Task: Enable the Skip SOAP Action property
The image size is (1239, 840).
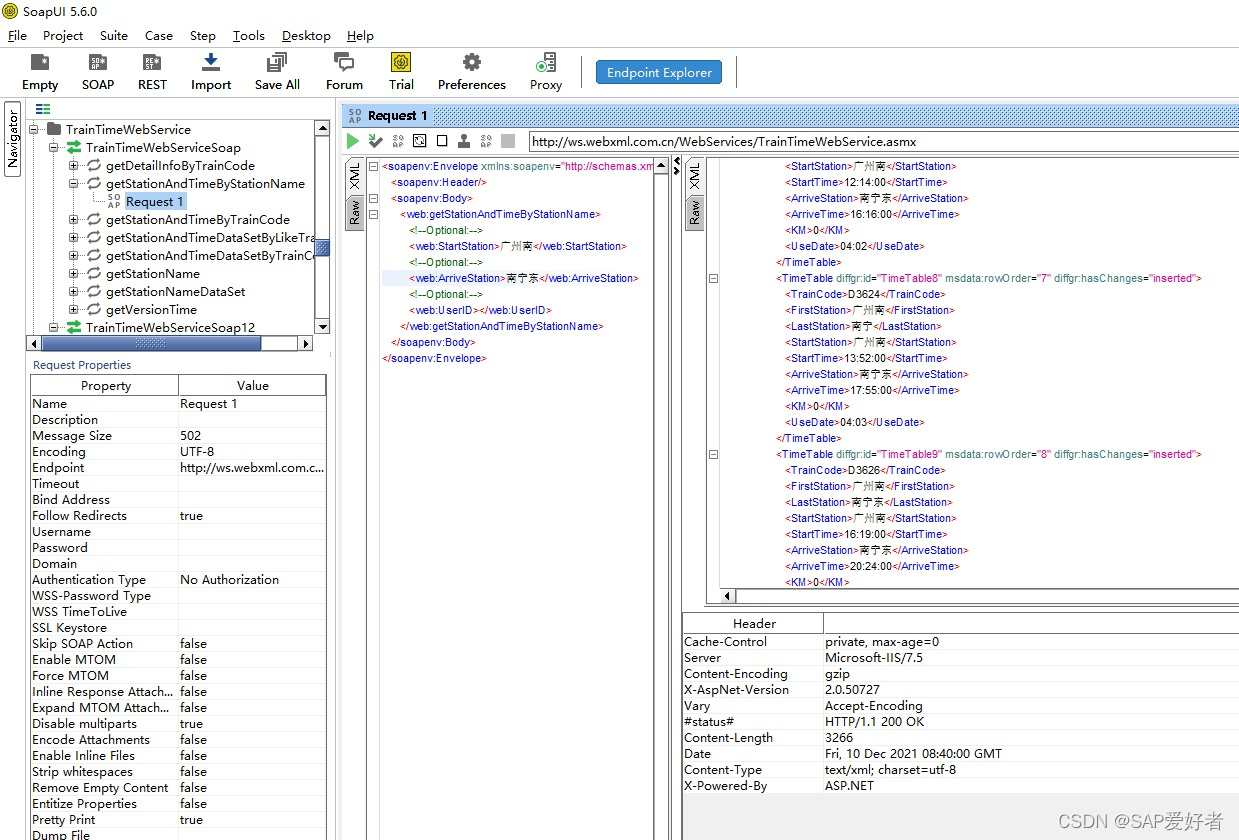Action: pyautogui.click(x=192, y=643)
